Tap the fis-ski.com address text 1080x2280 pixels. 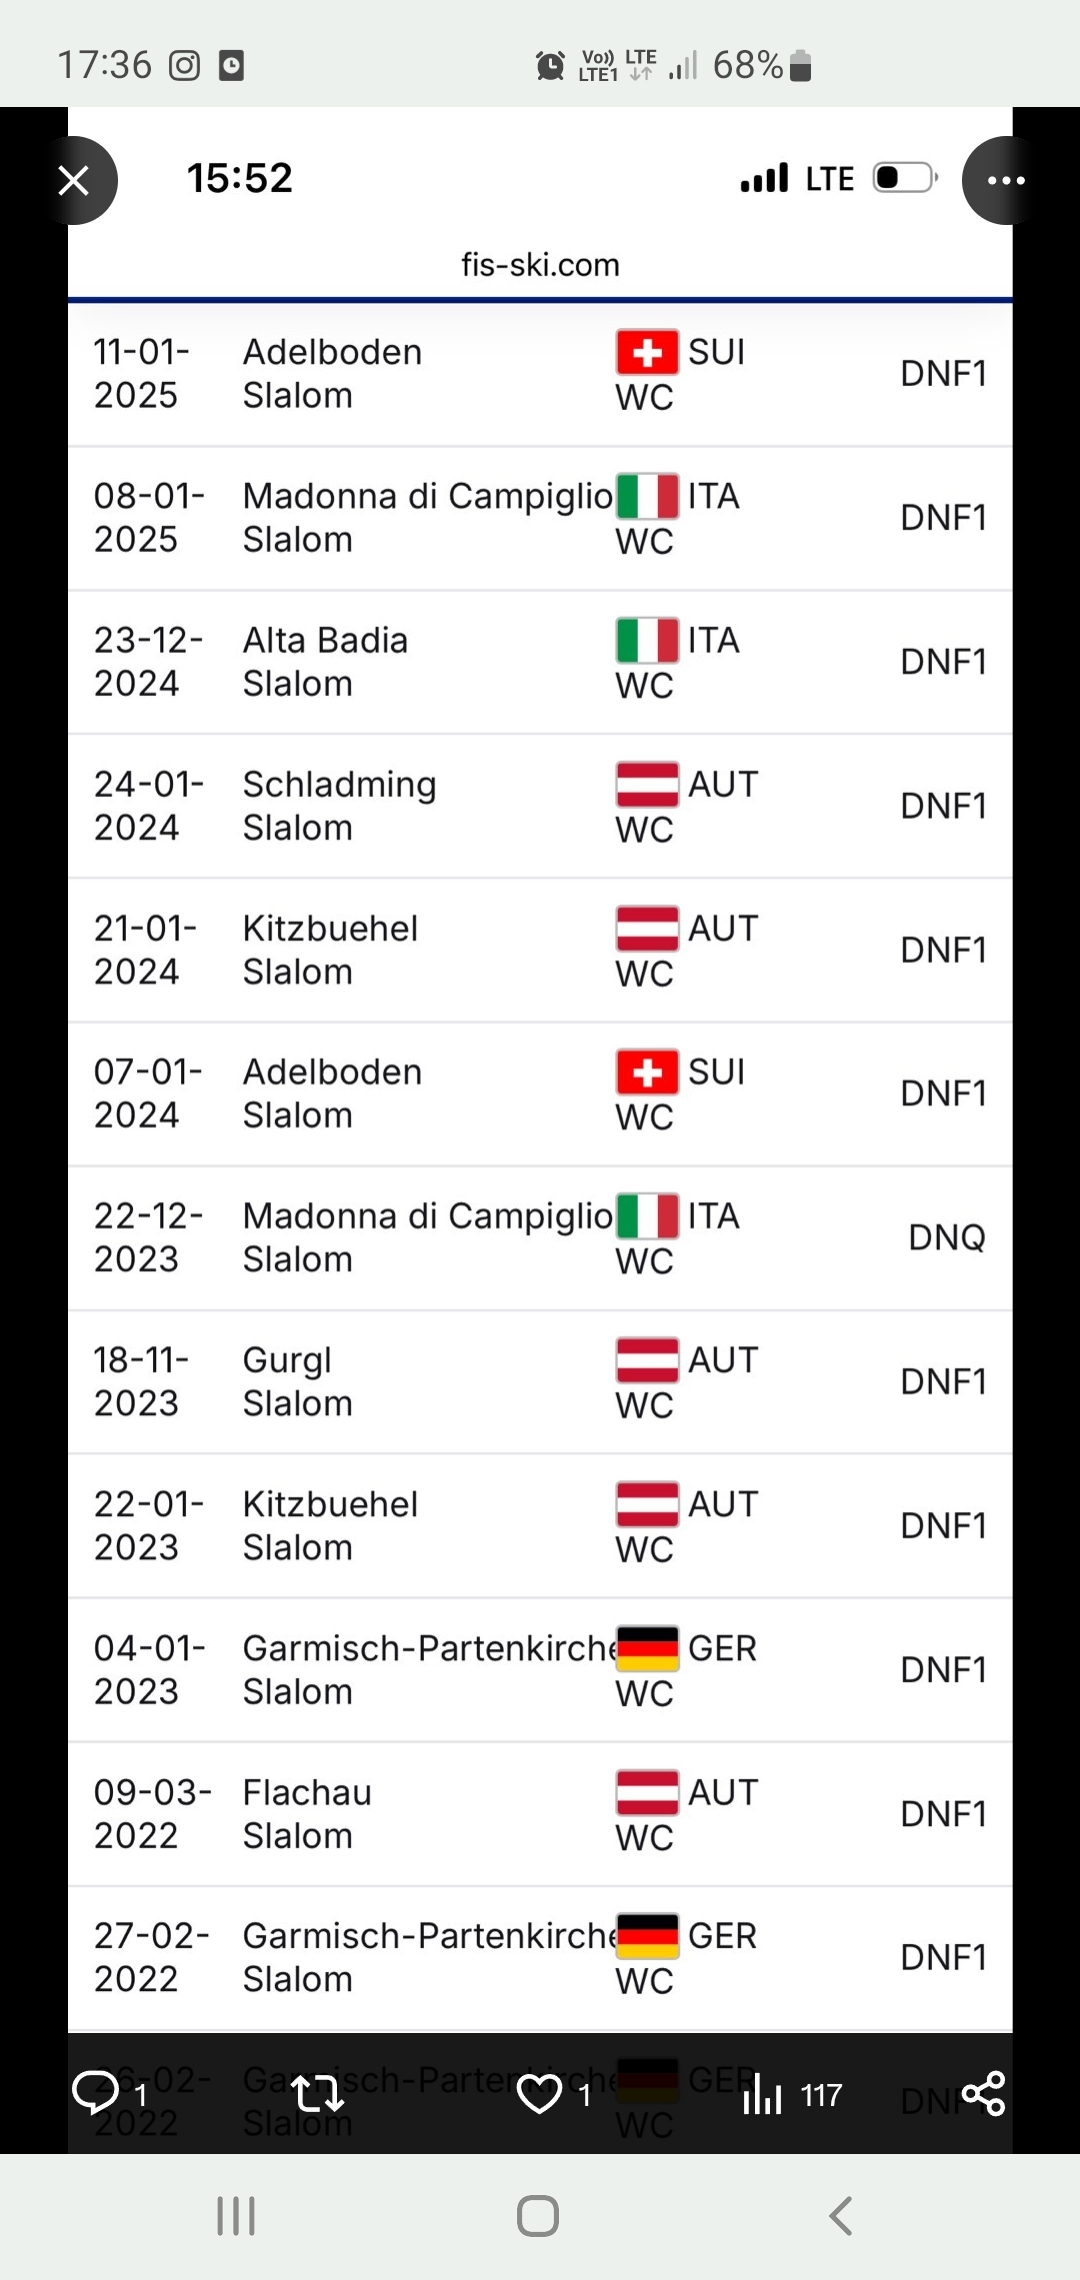(540, 265)
